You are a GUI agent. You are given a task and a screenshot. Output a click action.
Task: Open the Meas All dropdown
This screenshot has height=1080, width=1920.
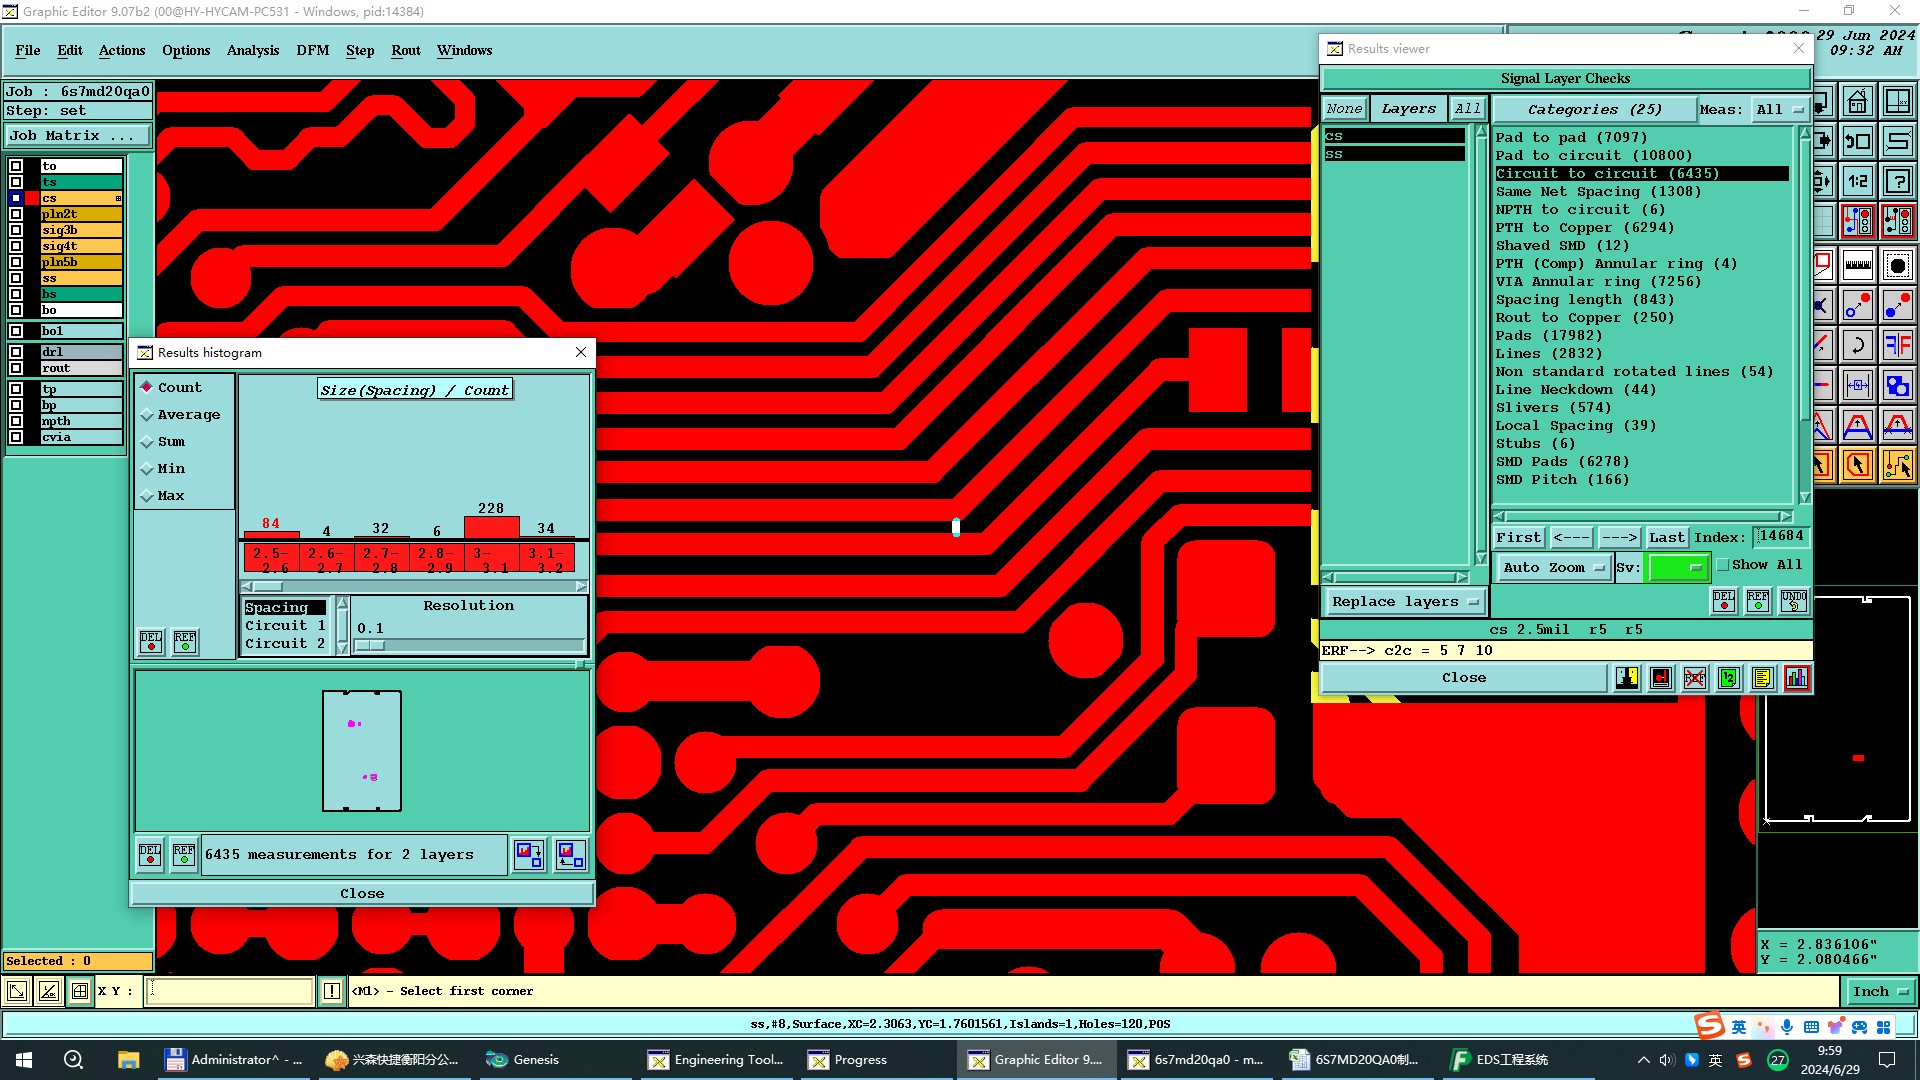1780,109
